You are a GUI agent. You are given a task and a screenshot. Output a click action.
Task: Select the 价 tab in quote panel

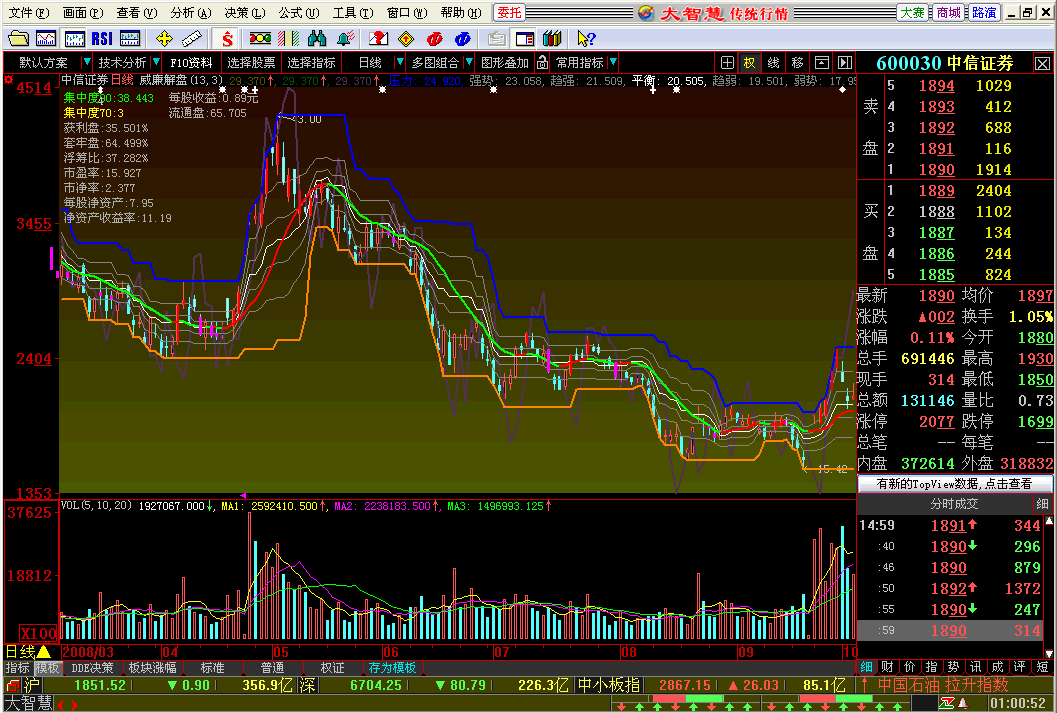coord(909,667)
